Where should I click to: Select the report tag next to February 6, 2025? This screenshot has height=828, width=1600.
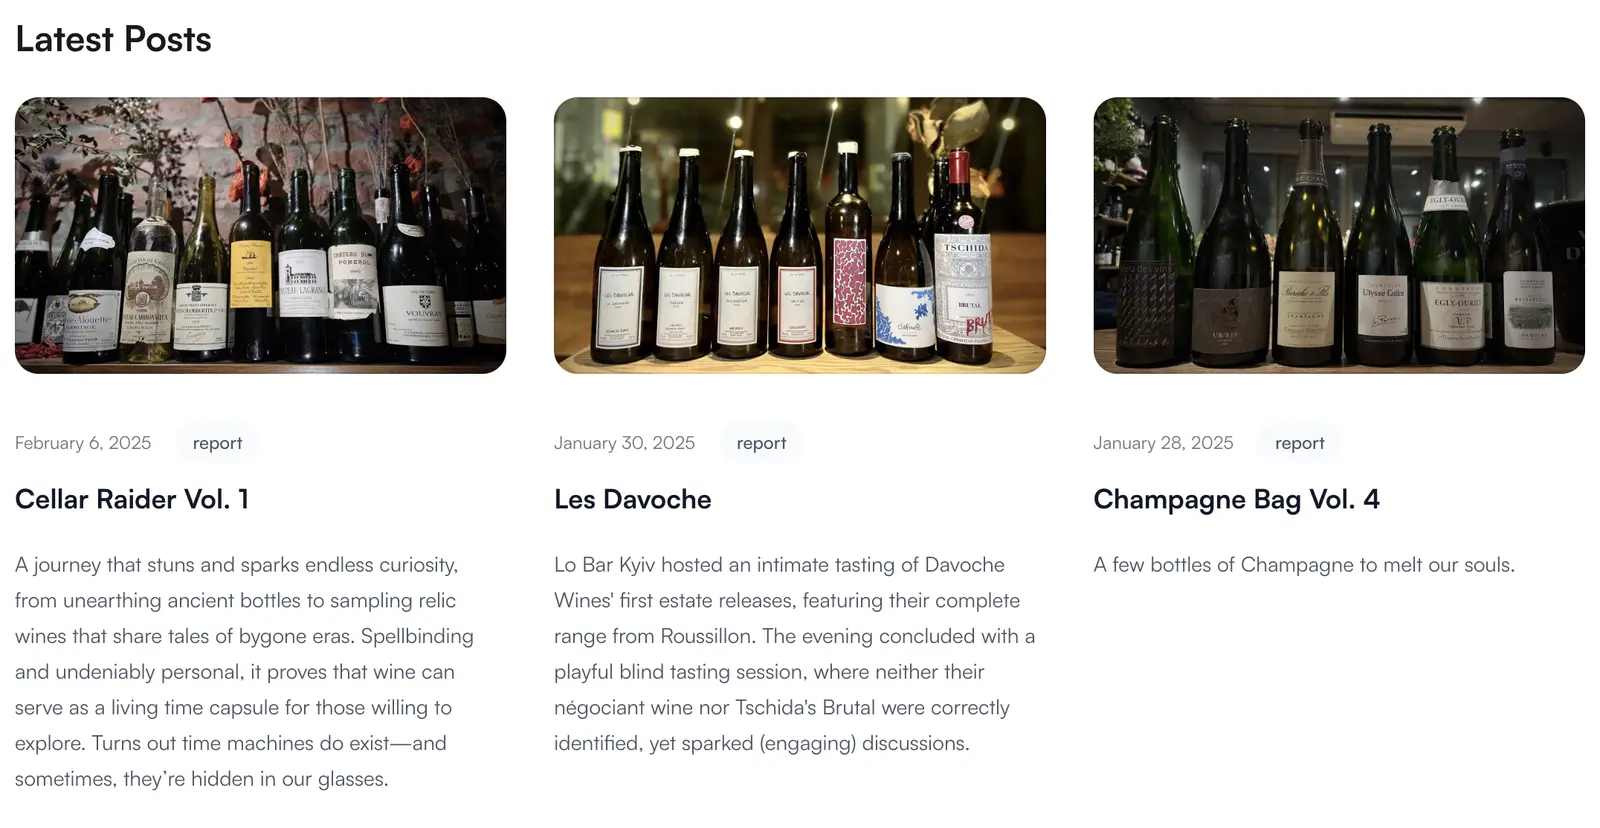tap(217, 443)
